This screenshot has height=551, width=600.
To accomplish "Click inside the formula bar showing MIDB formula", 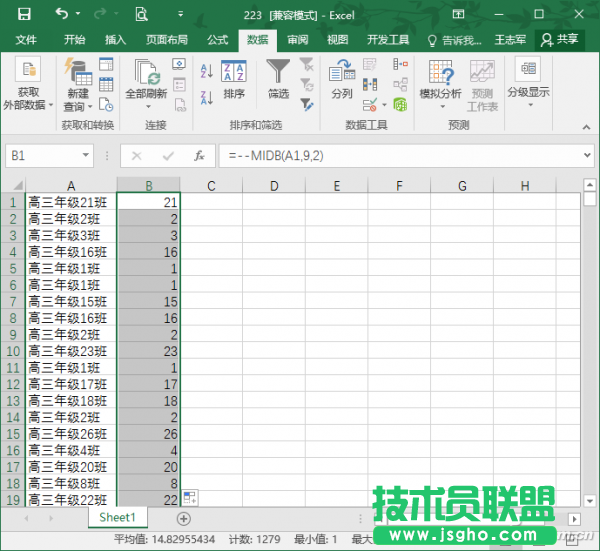I will (x=400, y=156).
